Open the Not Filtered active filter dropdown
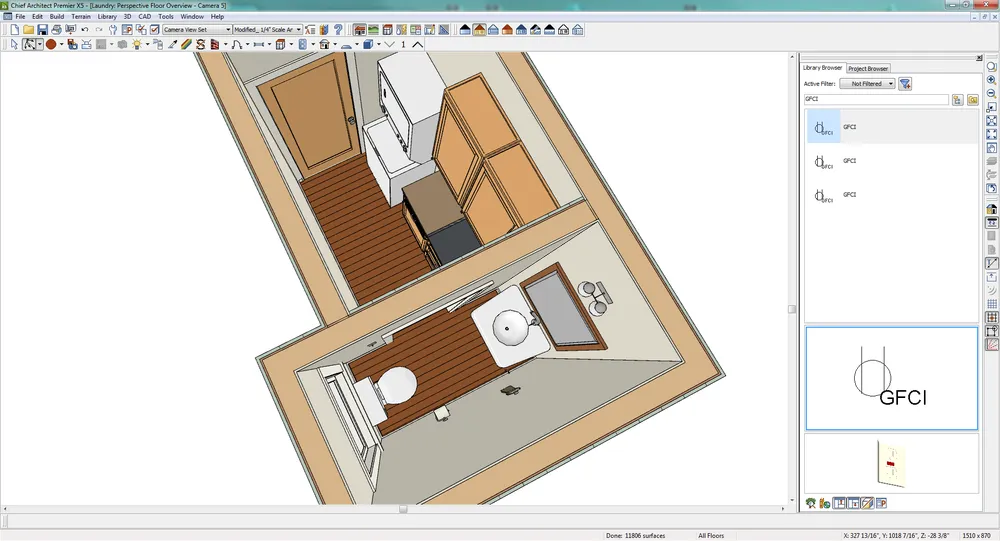The height and width of the screenshot is (541, 1000). click(867, 84)
